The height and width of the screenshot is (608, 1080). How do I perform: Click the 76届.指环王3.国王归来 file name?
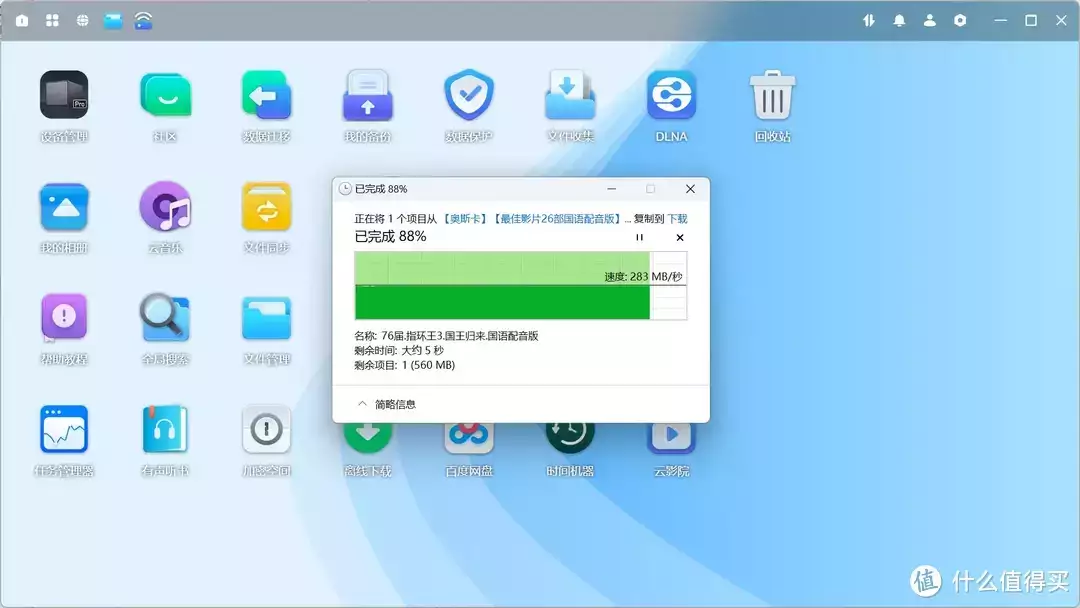459,336
